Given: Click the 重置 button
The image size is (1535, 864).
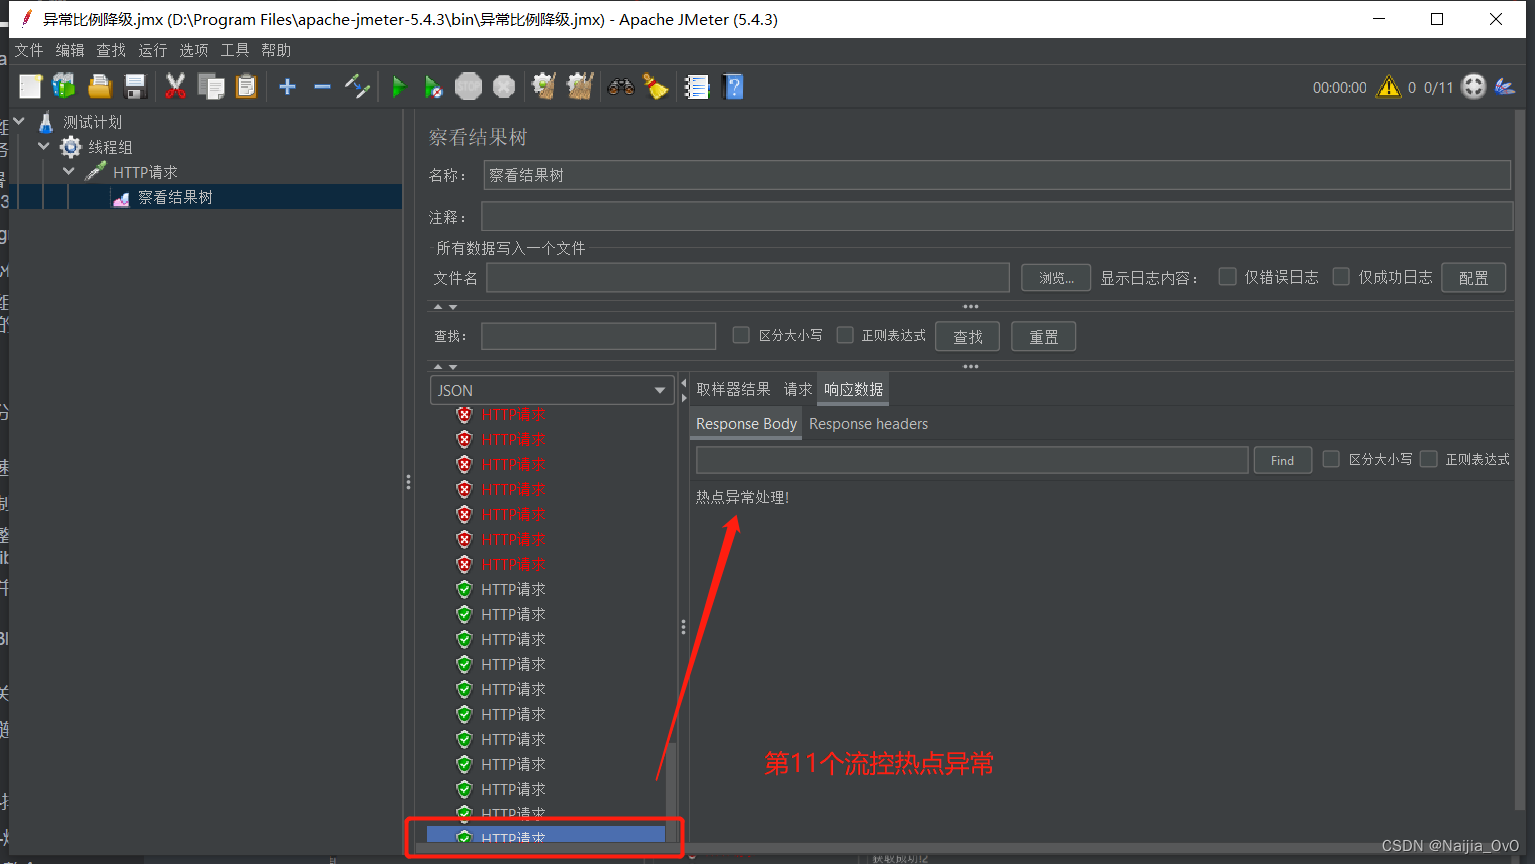Looking at the screenshot, I should [1043, 337].
